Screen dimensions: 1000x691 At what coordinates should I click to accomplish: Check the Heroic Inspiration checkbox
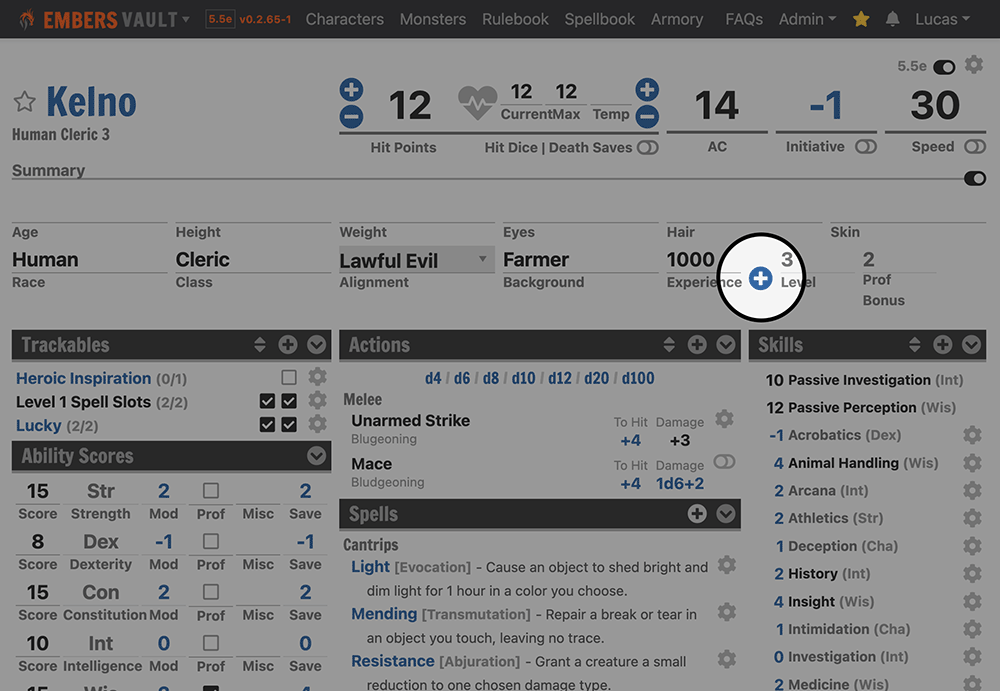(x=289, y=378)
